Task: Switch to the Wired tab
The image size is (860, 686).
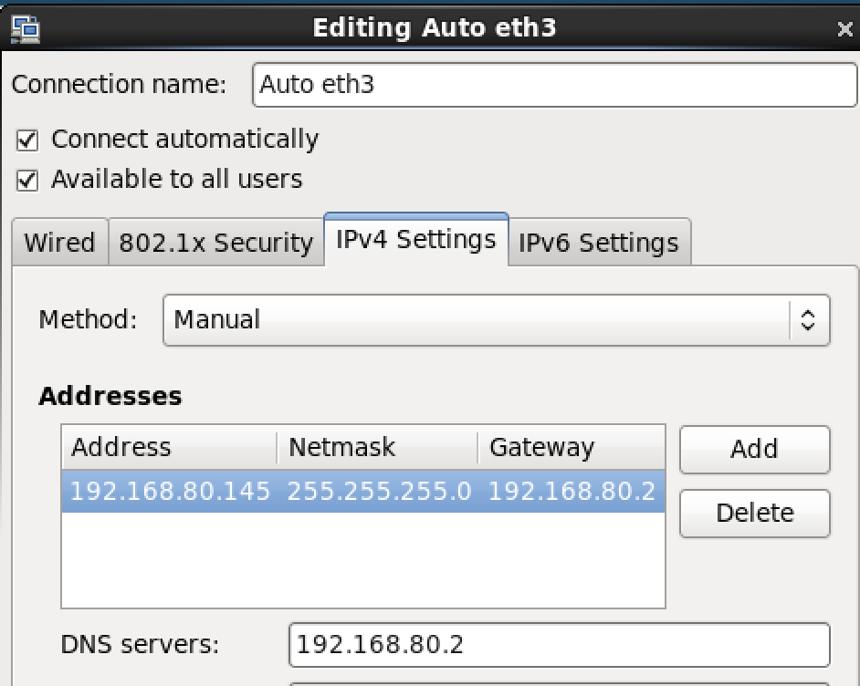Action: 60,242
